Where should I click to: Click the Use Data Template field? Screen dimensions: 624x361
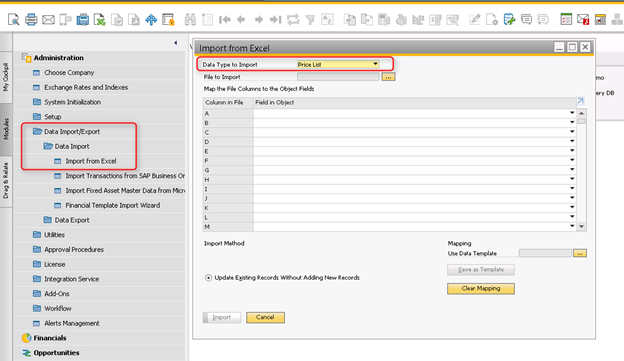[x=545, y=253]
